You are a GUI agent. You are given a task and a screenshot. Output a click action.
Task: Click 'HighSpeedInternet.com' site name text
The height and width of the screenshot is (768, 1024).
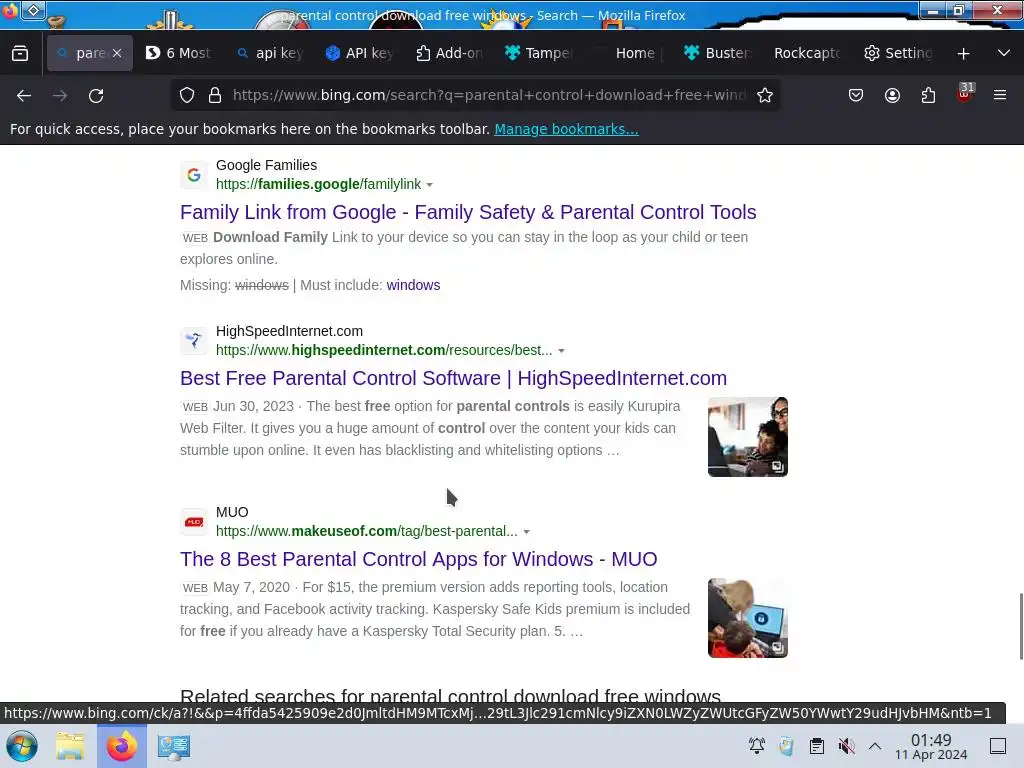click(289, 331)
